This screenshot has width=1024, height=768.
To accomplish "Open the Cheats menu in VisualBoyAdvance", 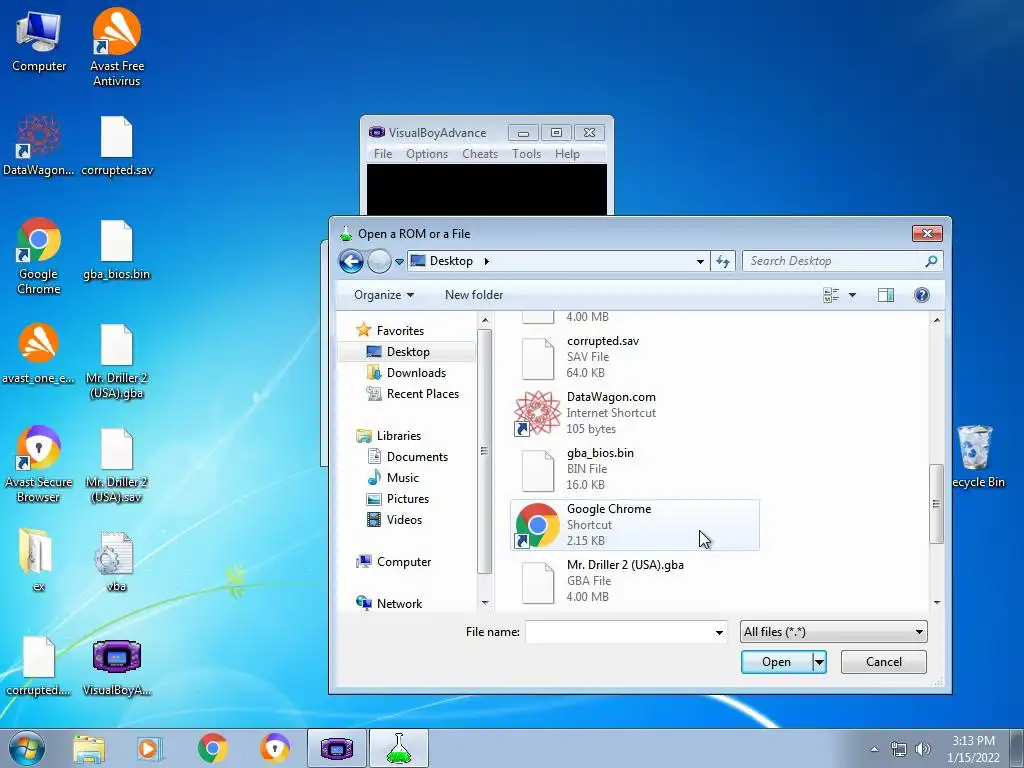I will 480,154.
